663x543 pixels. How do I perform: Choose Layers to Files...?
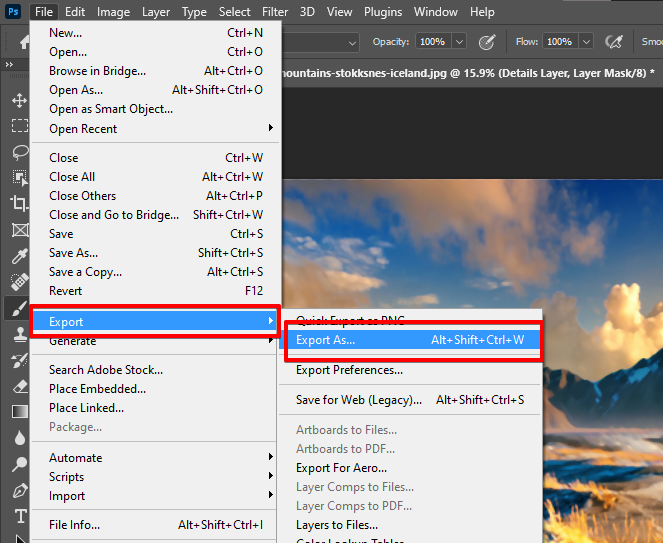pos(410,525)
